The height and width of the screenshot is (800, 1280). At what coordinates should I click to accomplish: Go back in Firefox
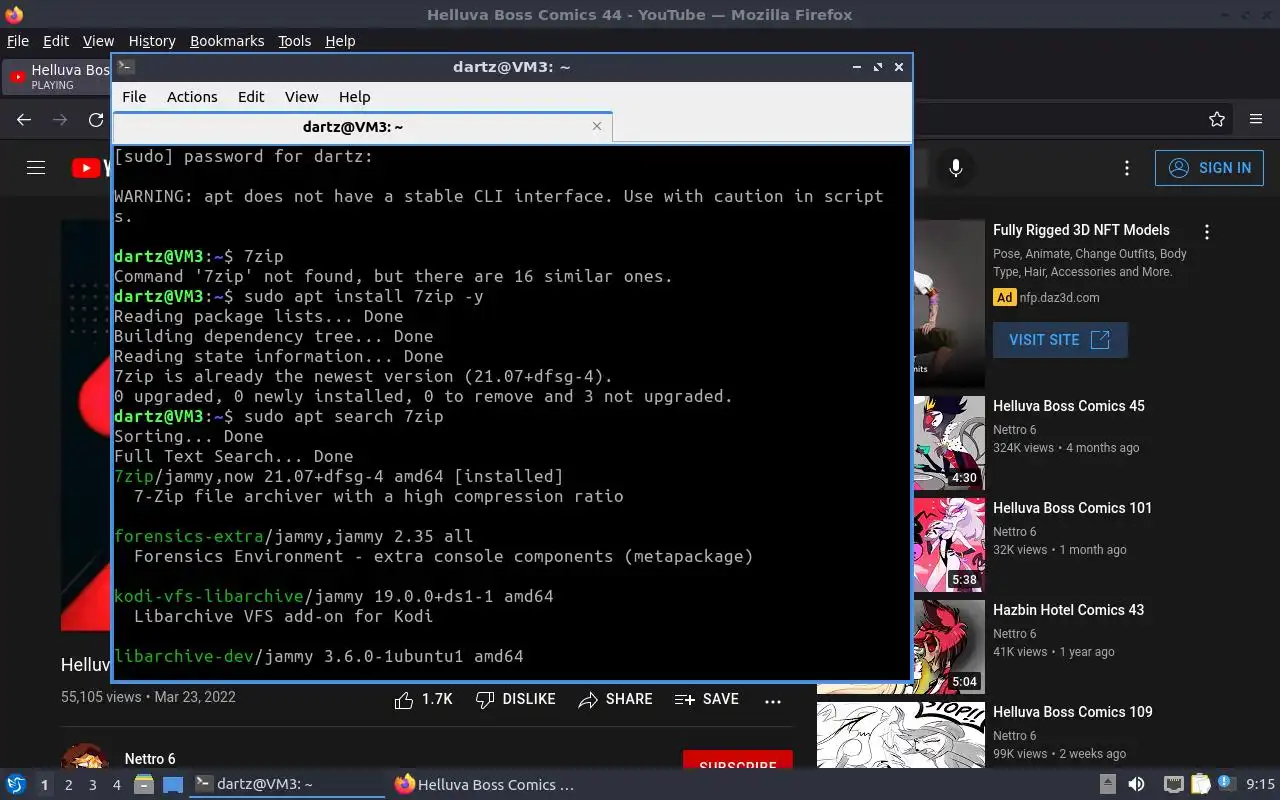click(x=24, y=119)
